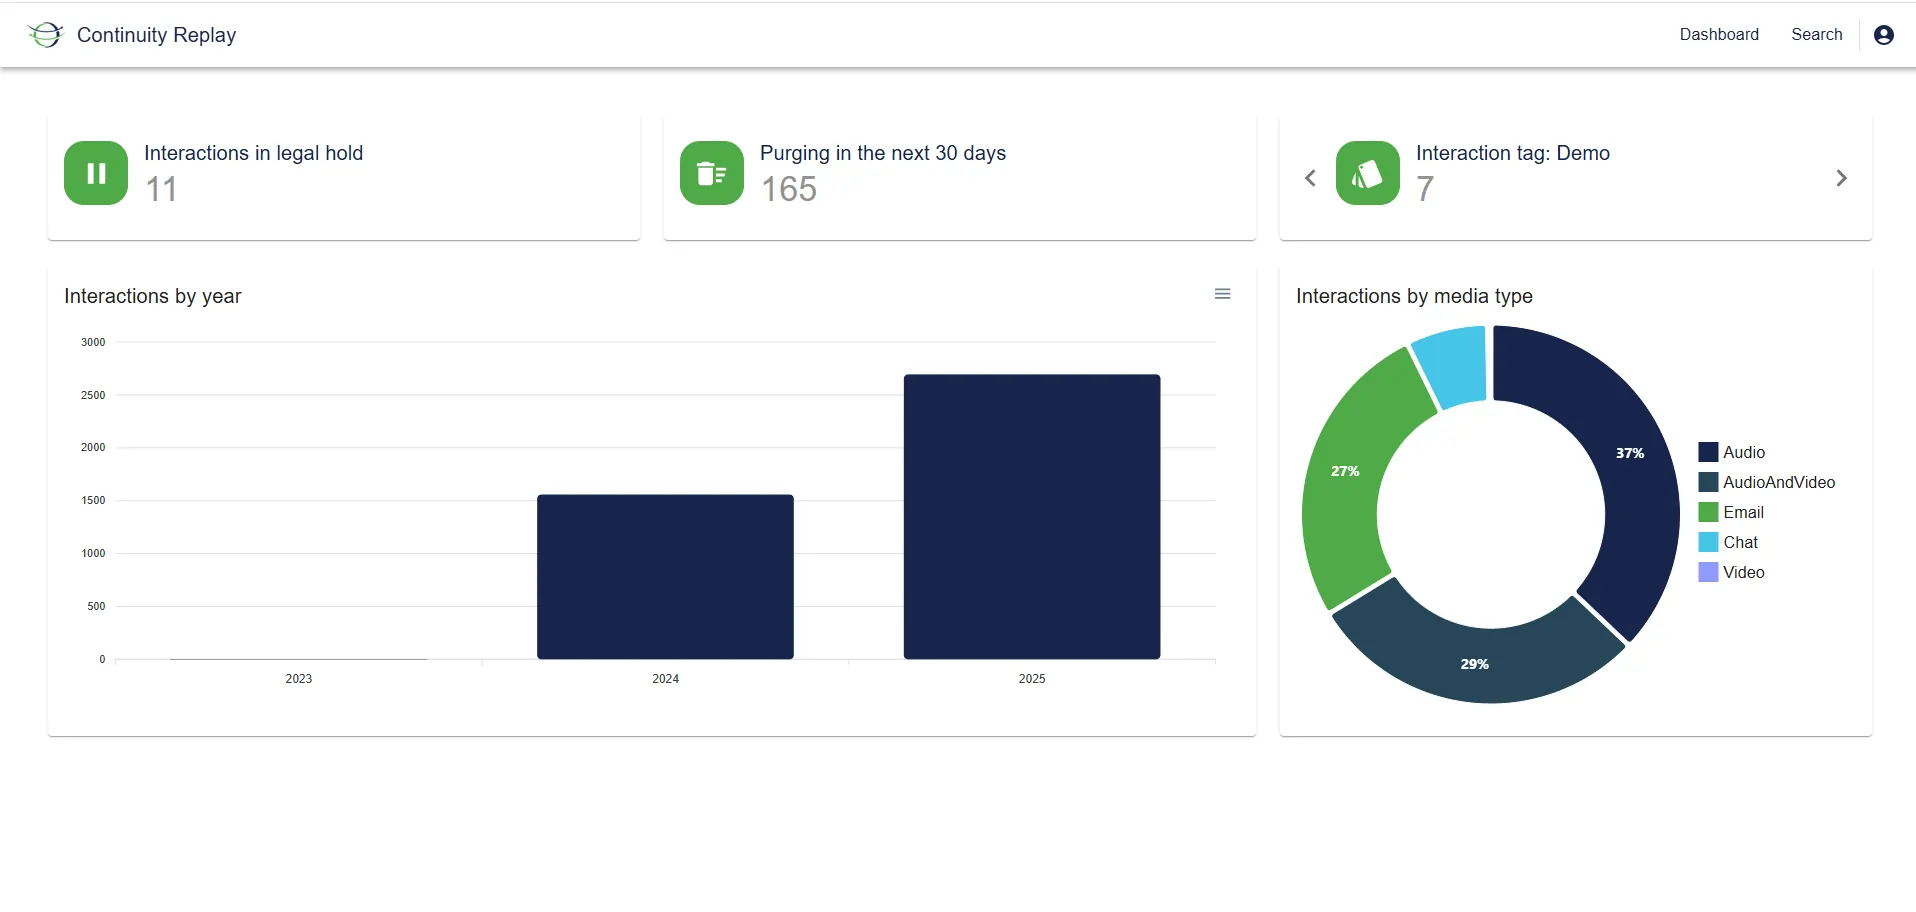Go to previous interaction tag card
Screen dimensions: 1916x912
1310,178
